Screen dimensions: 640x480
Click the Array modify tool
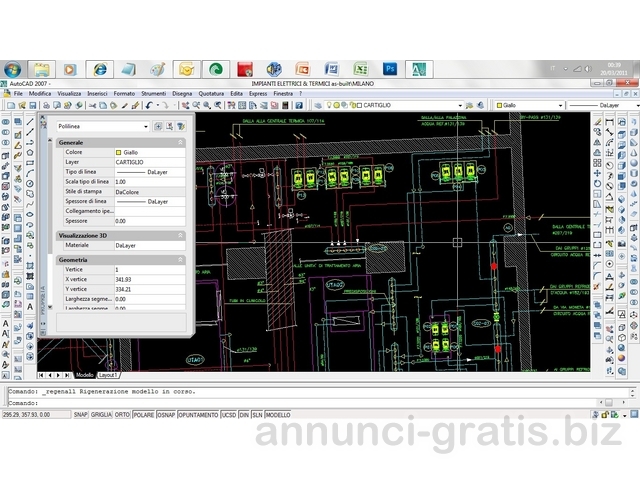[598, 163]
